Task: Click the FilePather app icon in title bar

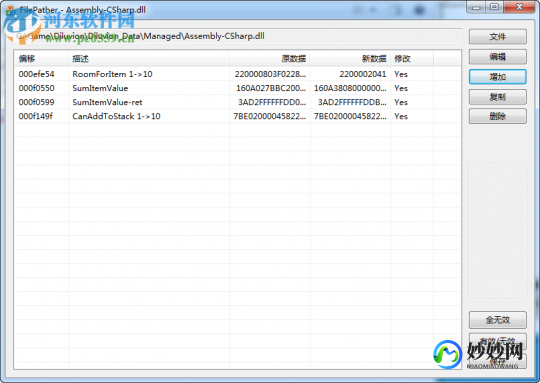Action: [x=10, y=10]
